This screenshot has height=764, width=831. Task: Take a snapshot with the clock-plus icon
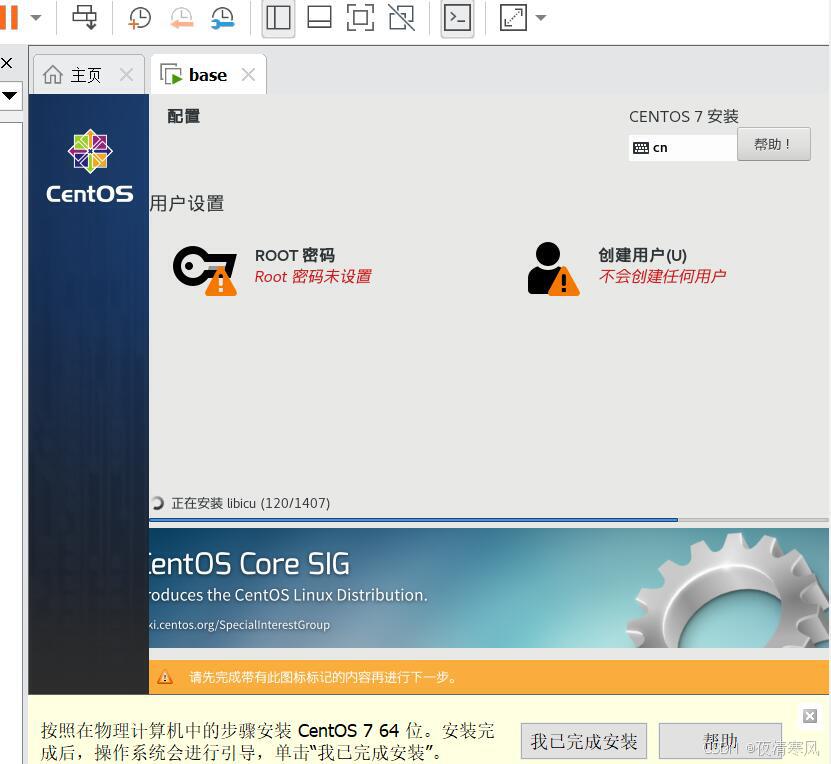click(x=139, y=17)
